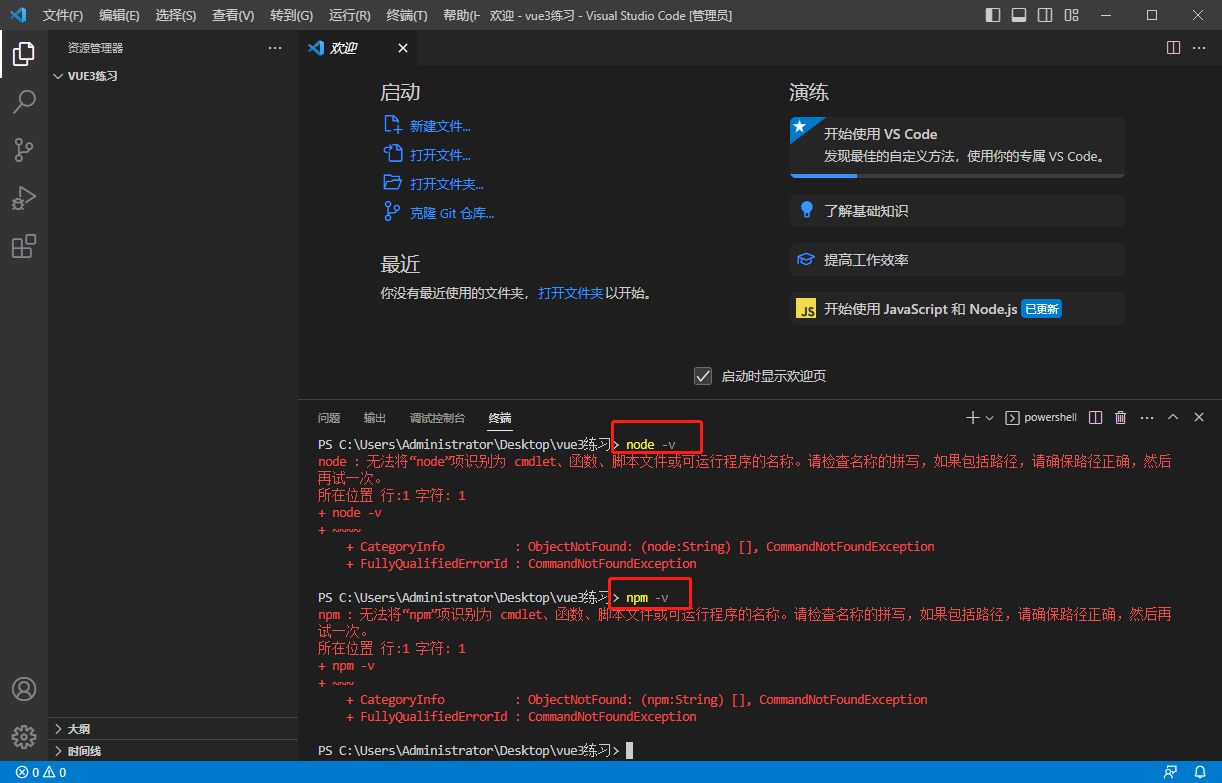Open Explorer views and more actions ellipsis
This screenshot has height=783, width=1222.
coord(275,48)
